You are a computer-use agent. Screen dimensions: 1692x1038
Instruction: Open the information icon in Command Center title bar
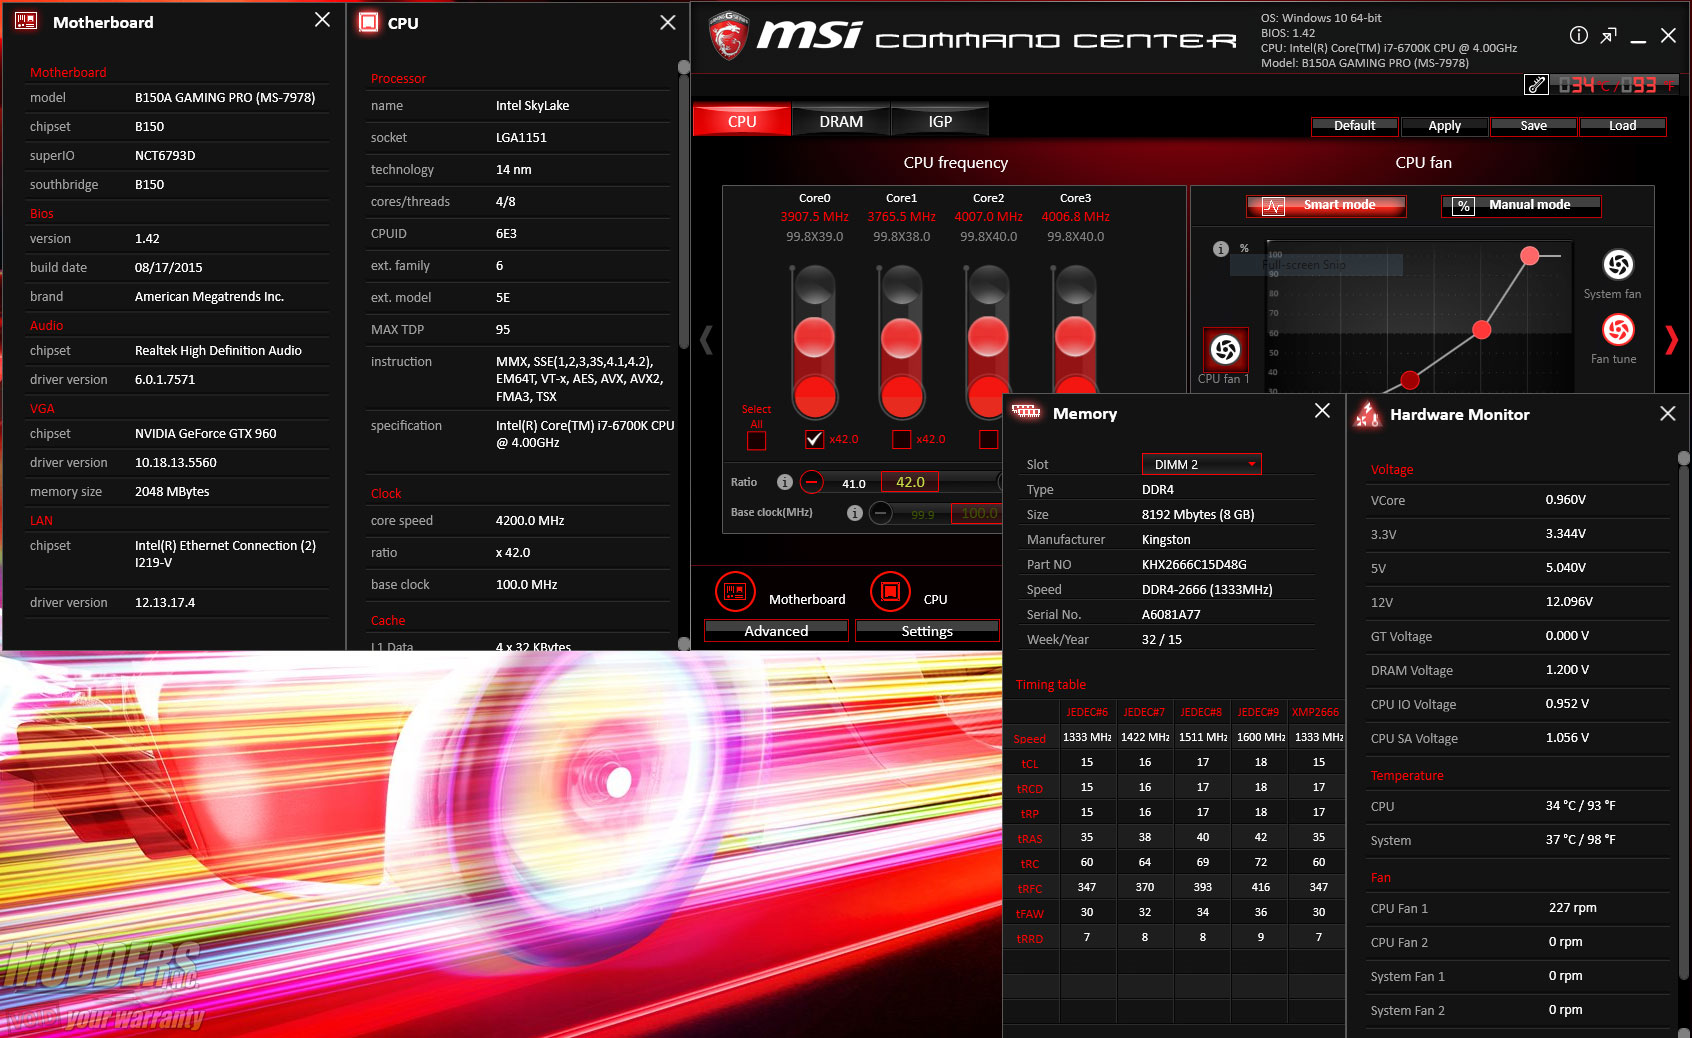(1579, 35)
